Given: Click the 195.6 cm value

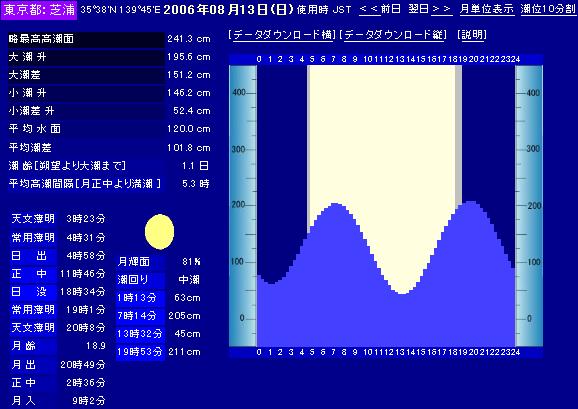Looking at the screenshot, I should 189,57.
